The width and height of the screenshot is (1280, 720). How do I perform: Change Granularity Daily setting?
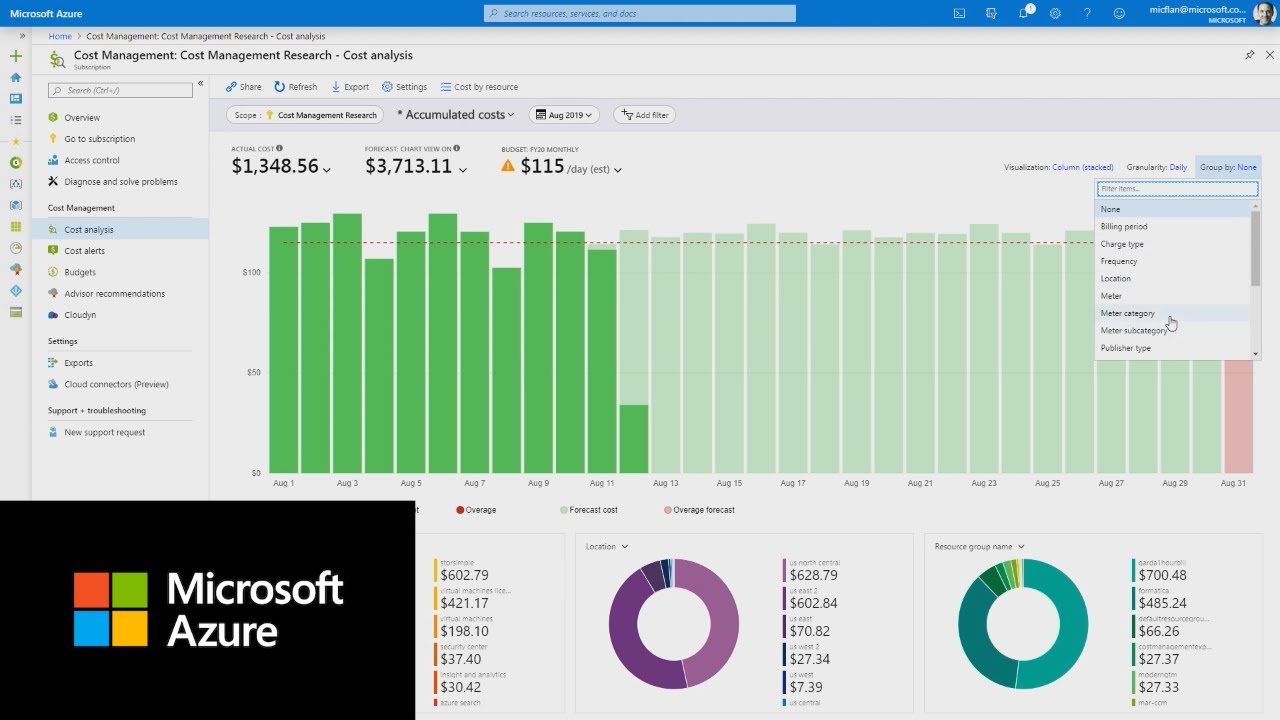[1157, 167]
